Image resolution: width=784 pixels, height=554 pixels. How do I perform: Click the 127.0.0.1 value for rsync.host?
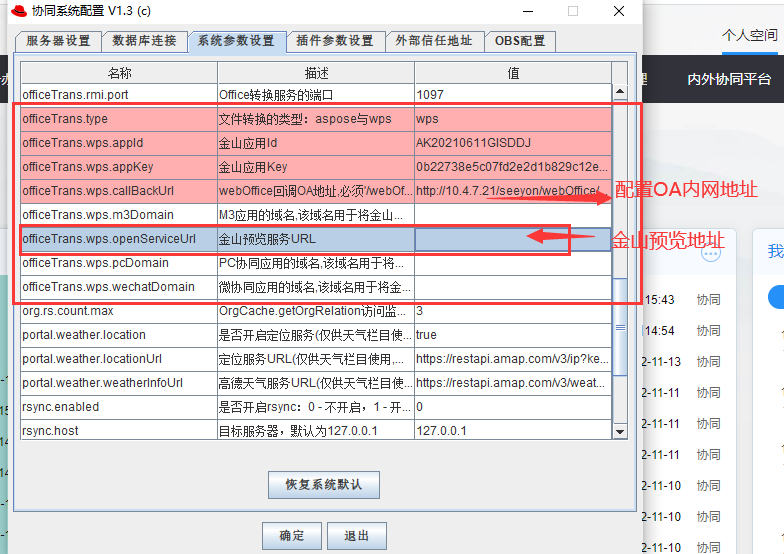click(x=513, y=430)
